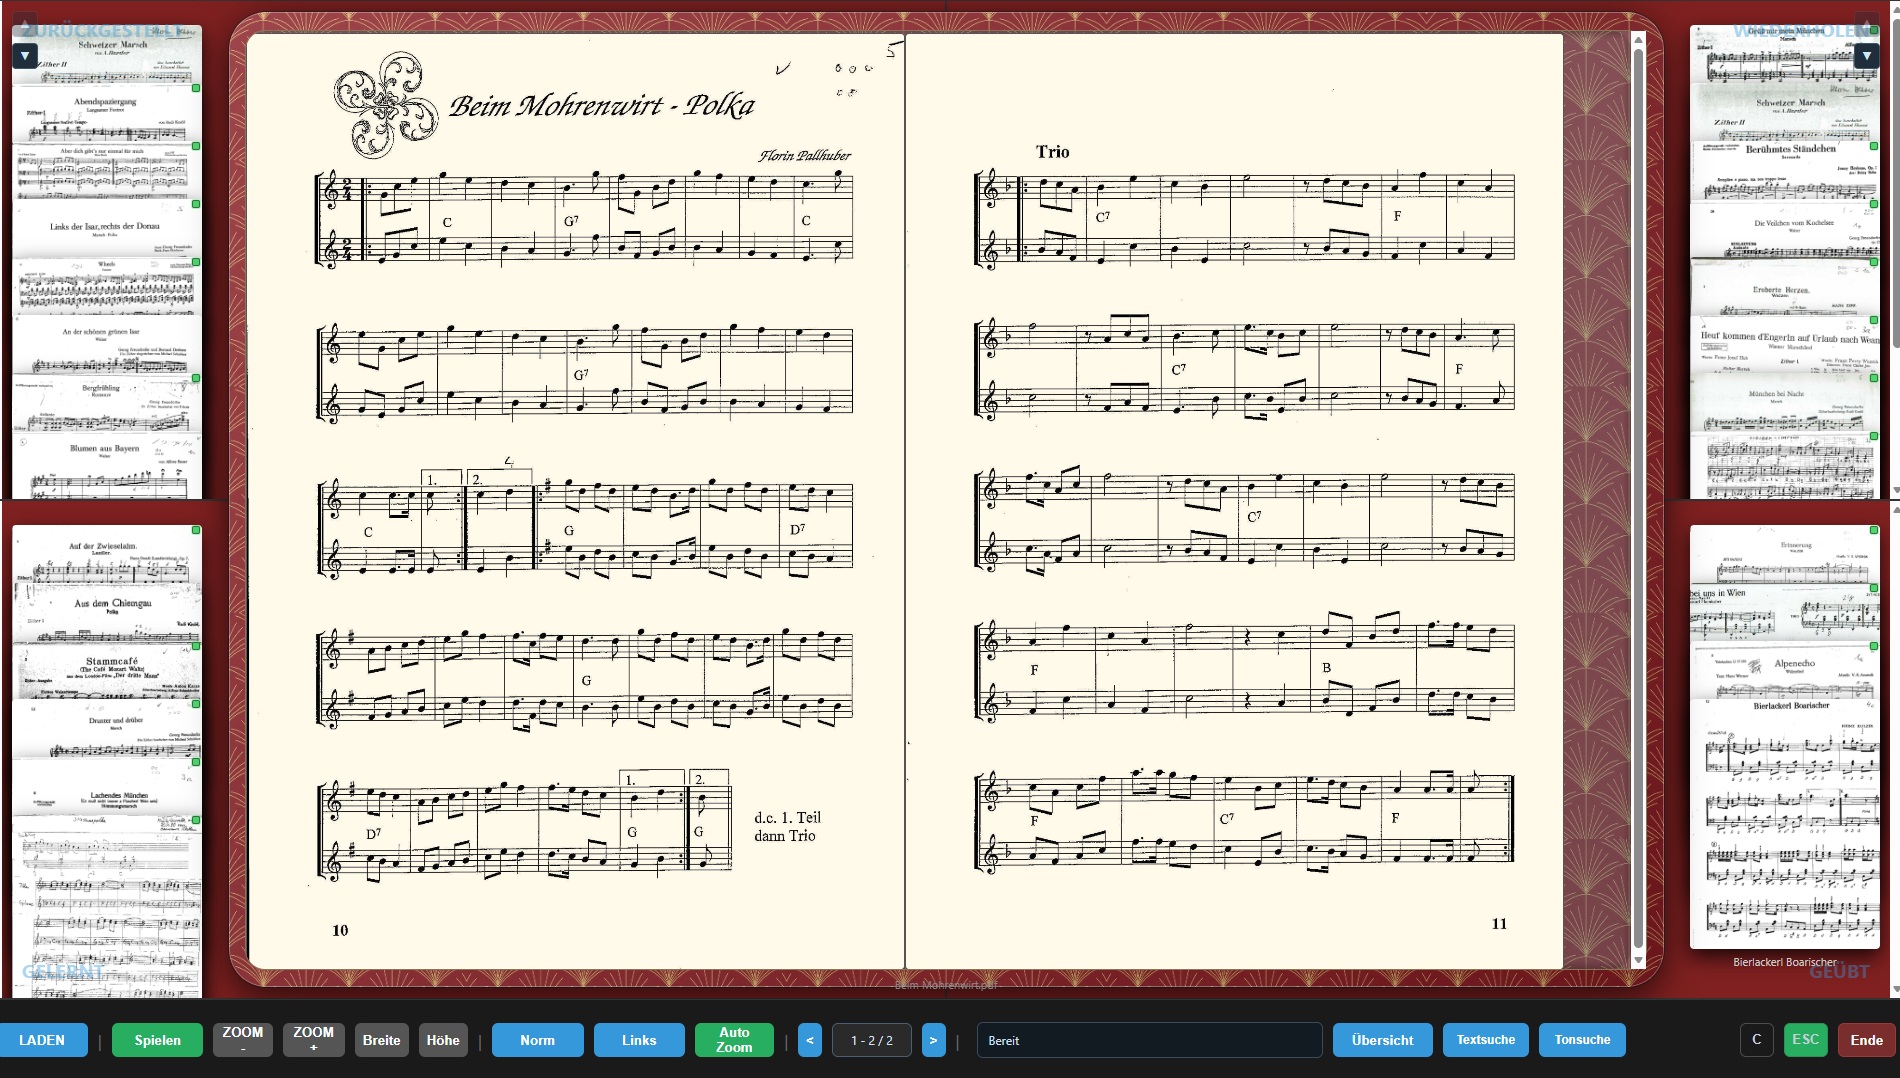The image size is (1900, 1078).
Task: Click the green ESC button
Action: [x=1806, y=1040]
